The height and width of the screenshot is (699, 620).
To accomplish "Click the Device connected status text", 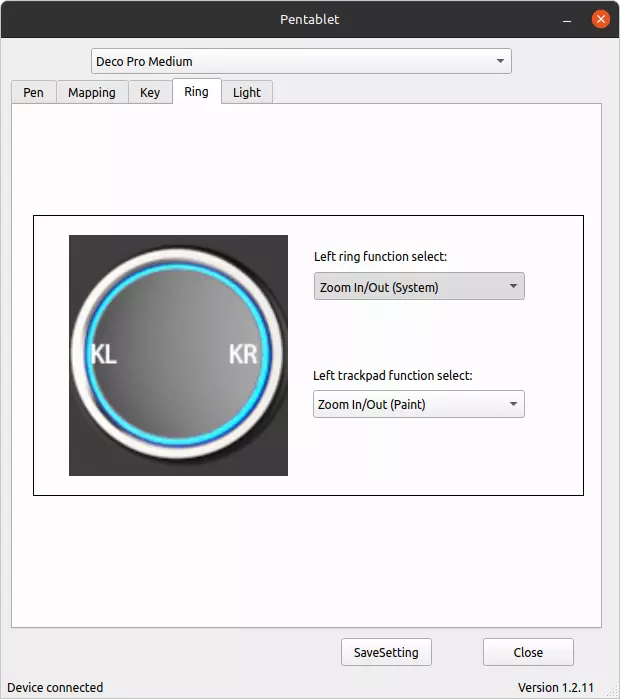I will 55,687.
